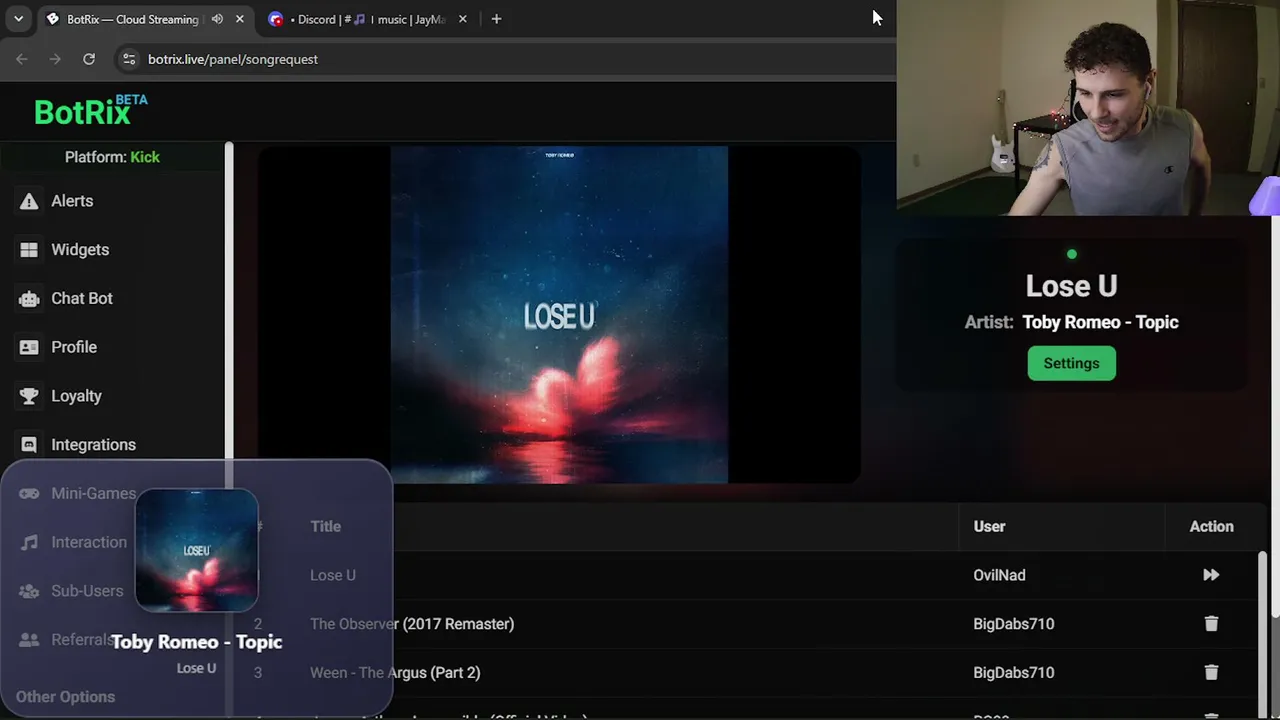Viewport: 1280px width, 720px height.
Task: View site information for botrix.live
Action: pyautogui.click(x=128, y=59)
